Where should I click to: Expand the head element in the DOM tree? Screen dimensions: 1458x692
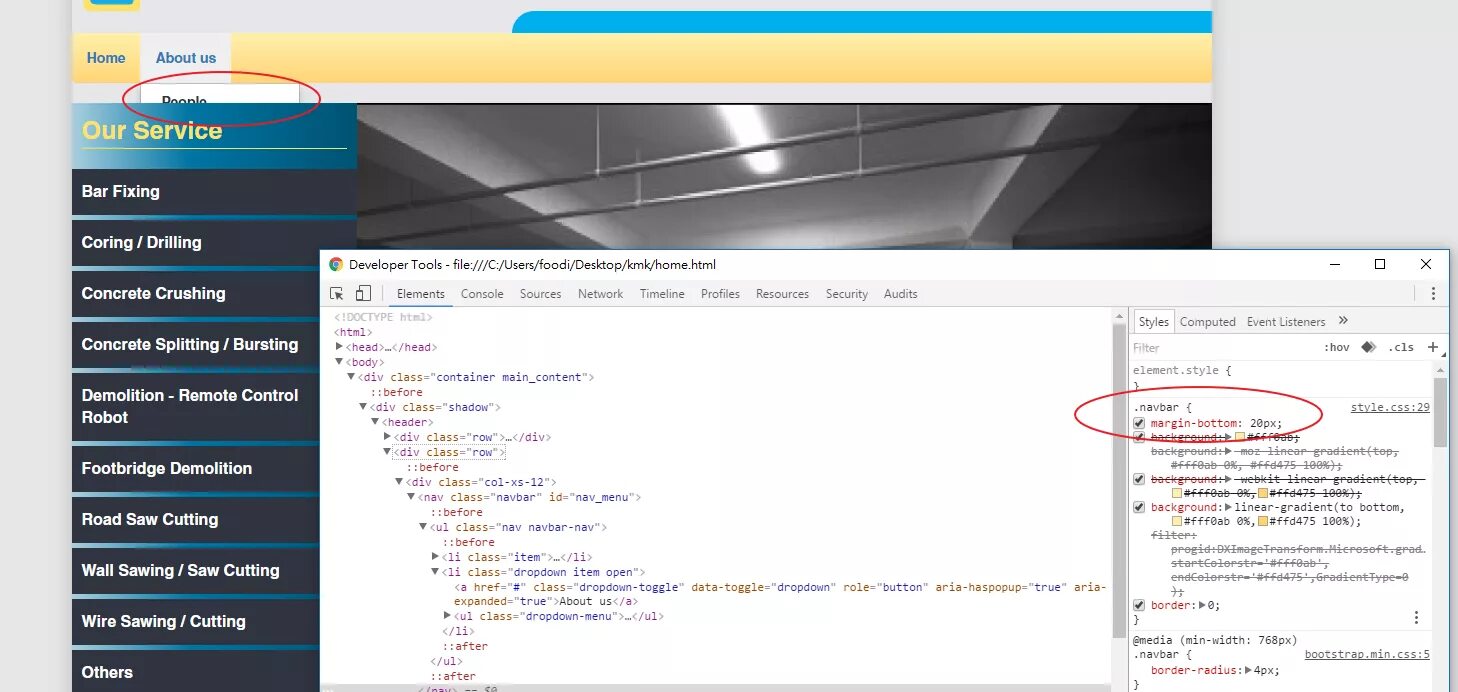(x=339, y=346)
